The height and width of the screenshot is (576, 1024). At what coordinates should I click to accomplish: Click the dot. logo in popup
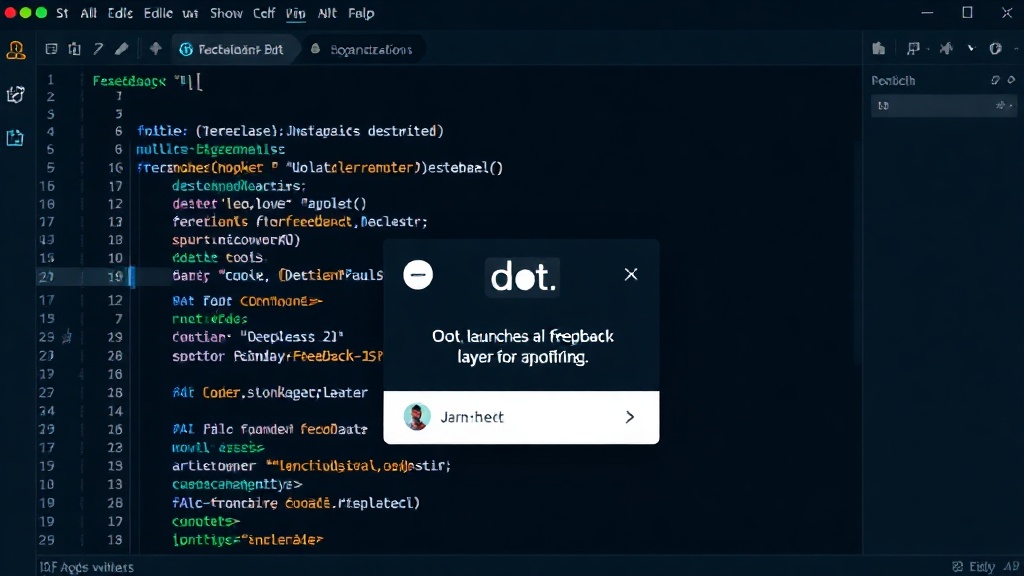[x=522, y=278]
